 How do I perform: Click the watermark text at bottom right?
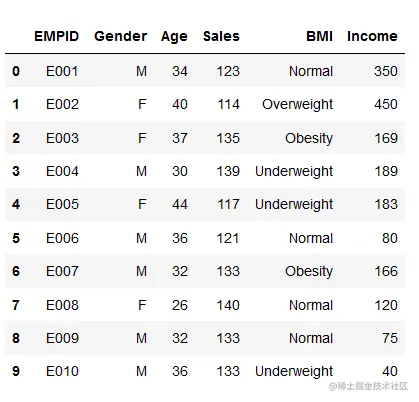(x=368, y=386)
